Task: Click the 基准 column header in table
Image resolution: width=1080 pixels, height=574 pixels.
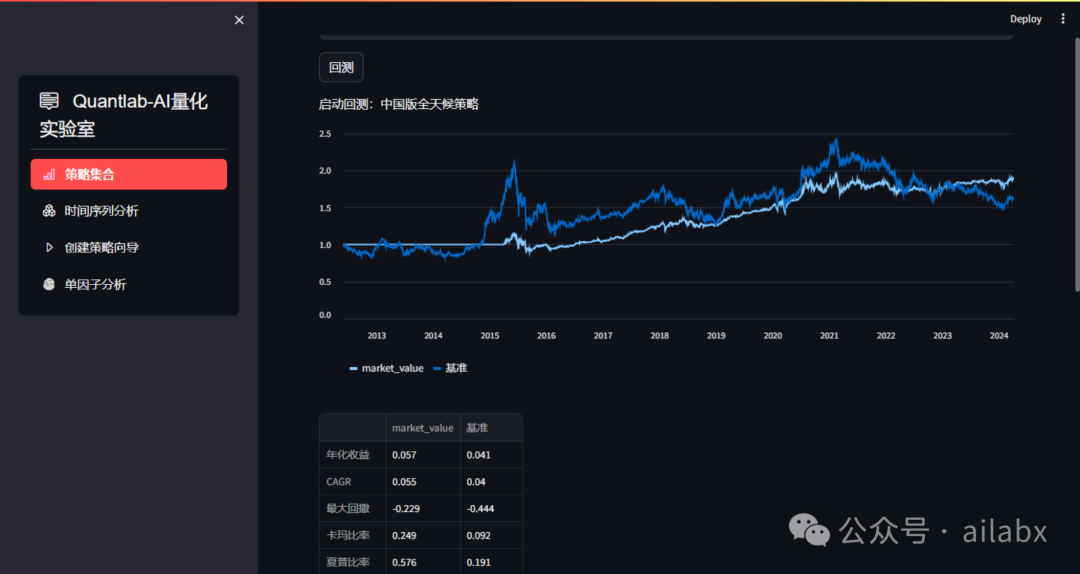Action: (491, 428)
